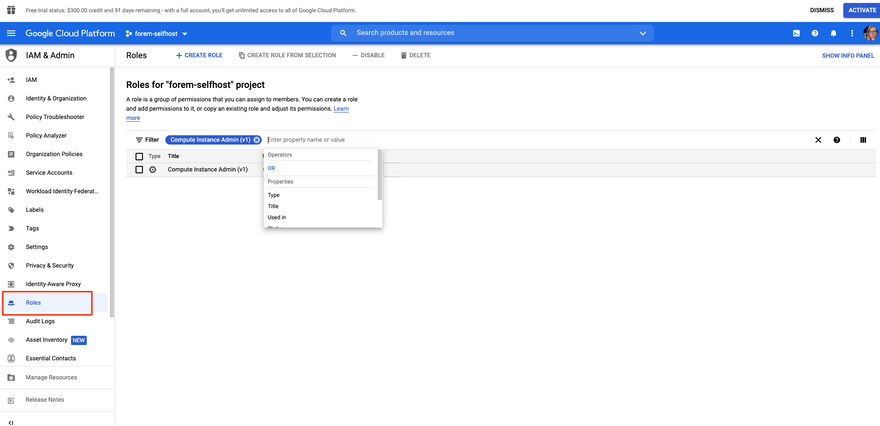Click CREATE ROLE
880x426 pixels.
coord(199,56)
